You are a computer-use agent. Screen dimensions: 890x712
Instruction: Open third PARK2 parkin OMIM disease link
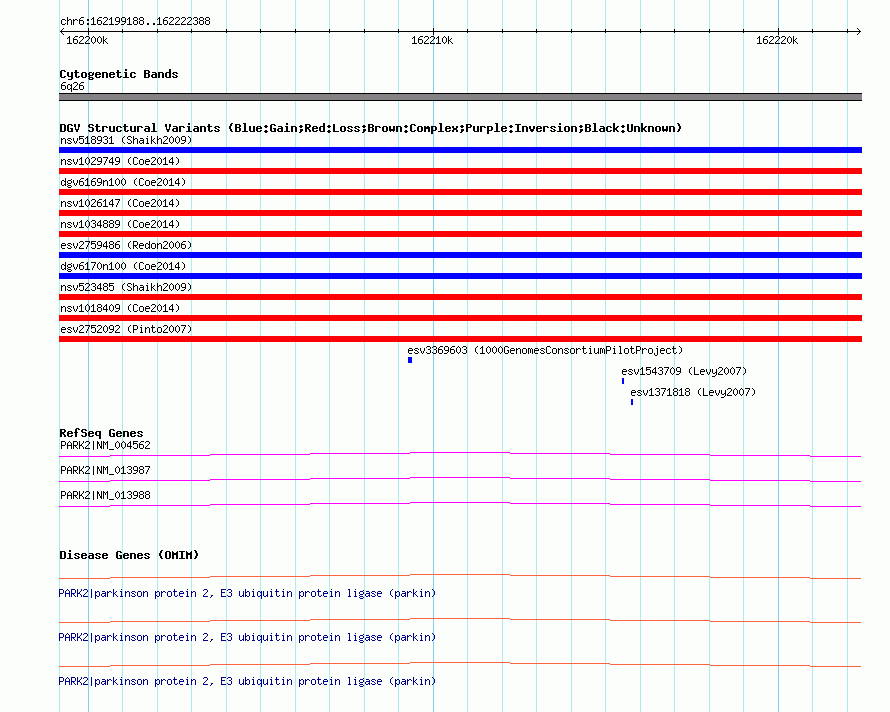tap(247, 681)
